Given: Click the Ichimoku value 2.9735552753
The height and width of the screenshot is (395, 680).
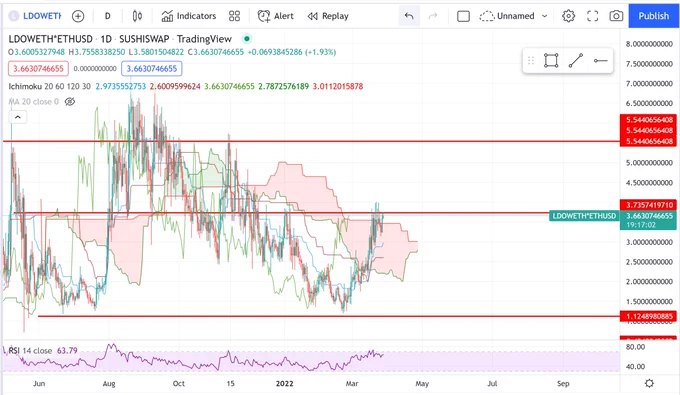Looking at the screenshot, I should 121,86.
